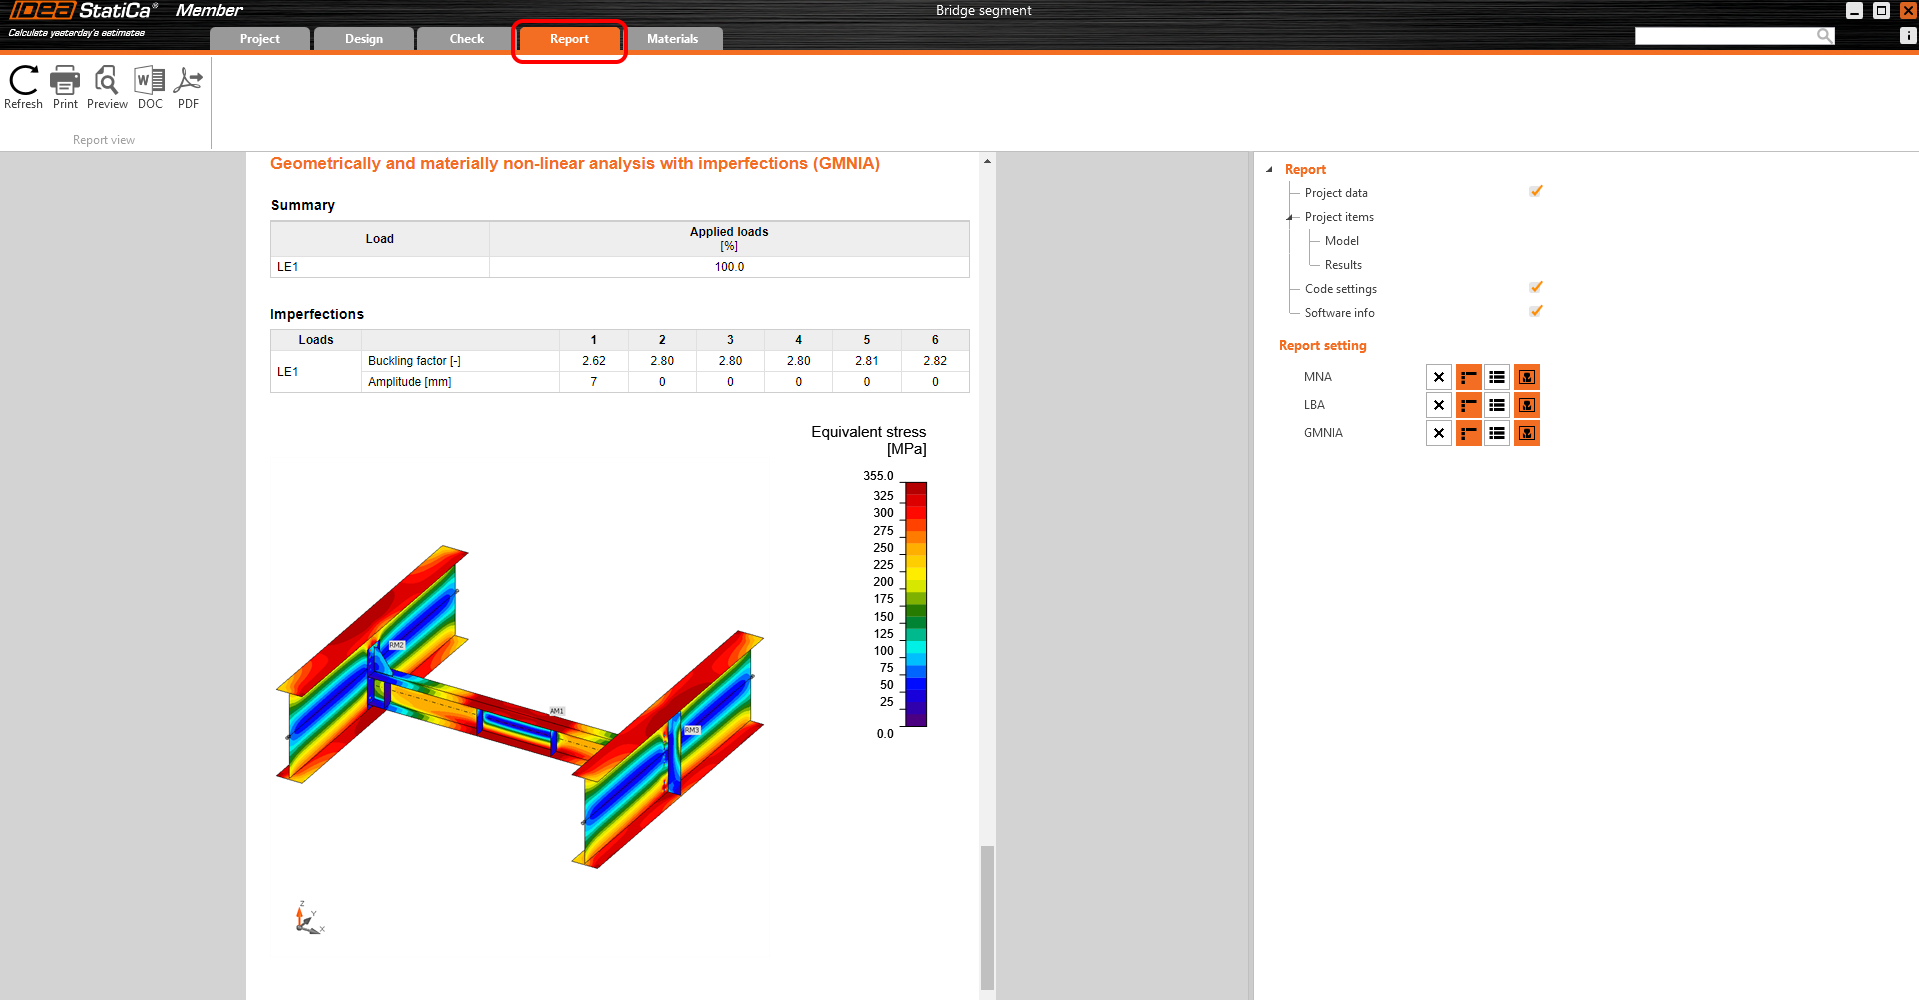Select Results in the report tree
The width and height of the screenshot is (1919, 1000).
(x=1343, y=265)
